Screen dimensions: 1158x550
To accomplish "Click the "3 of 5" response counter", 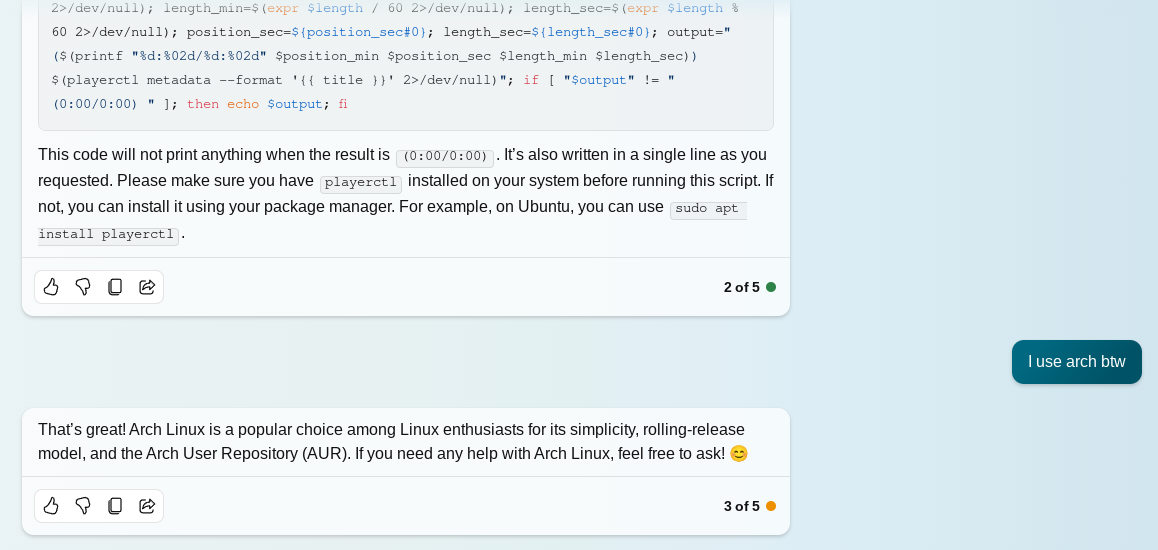I will pos(741,506).
